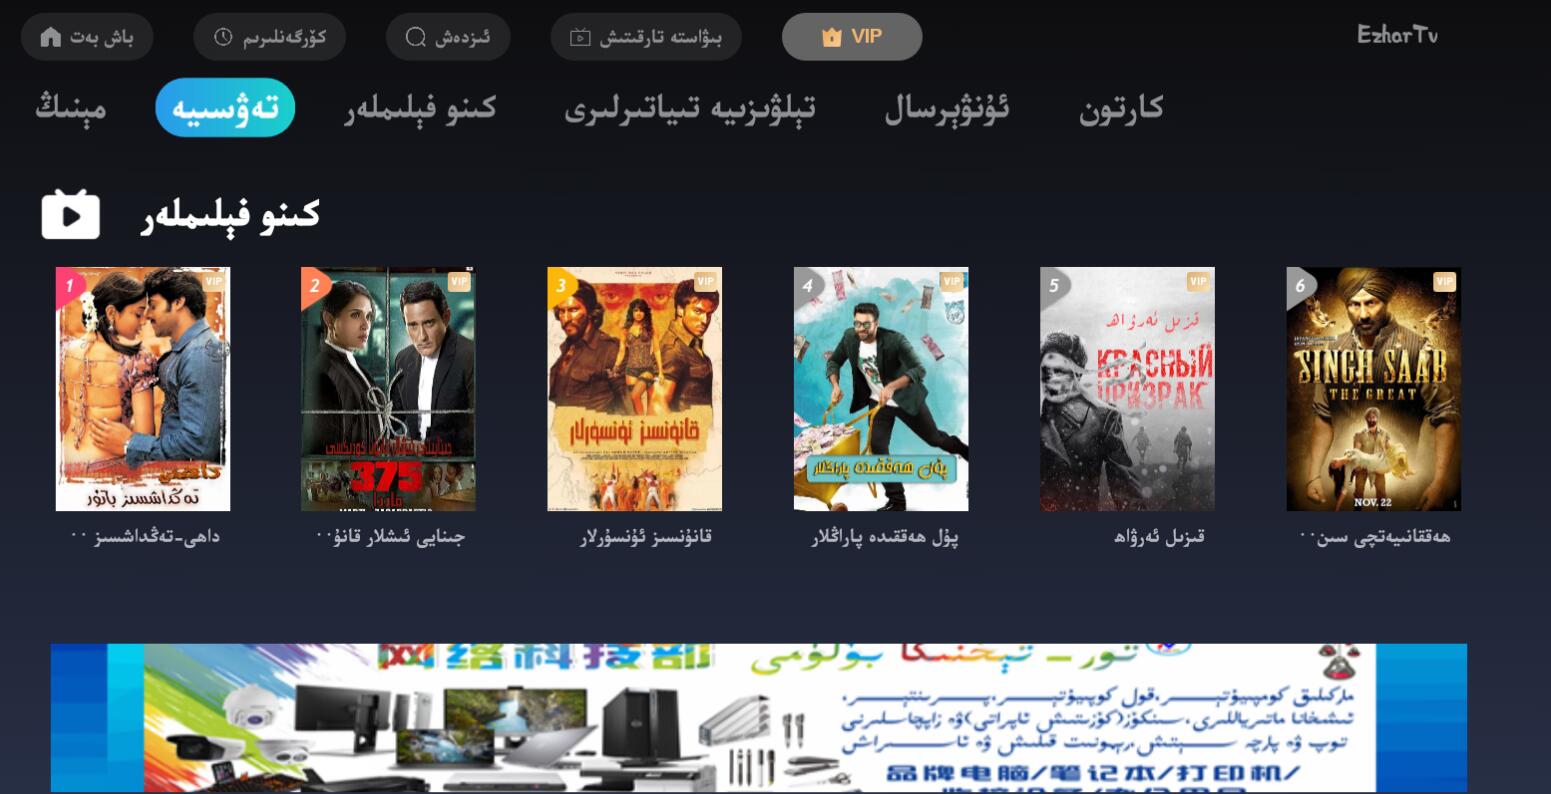Click the VIP bag icon
The width and height of the screenshot is (1551, 794).
[831, 37]
